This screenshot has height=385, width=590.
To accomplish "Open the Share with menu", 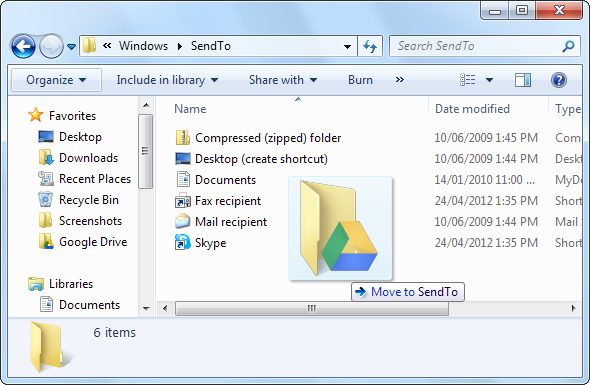I will (x=283, y=80).
